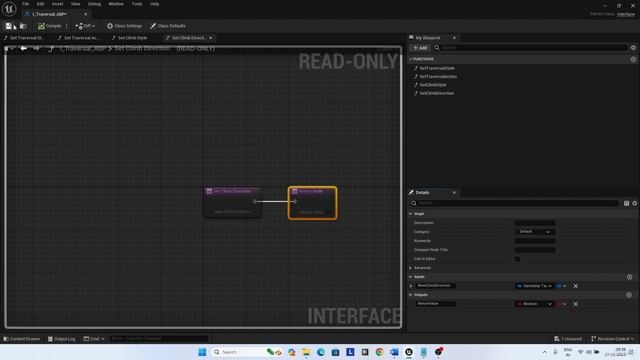
Task: Open the Gameplay Tag type dropdown
Action: tap(534, 286)
